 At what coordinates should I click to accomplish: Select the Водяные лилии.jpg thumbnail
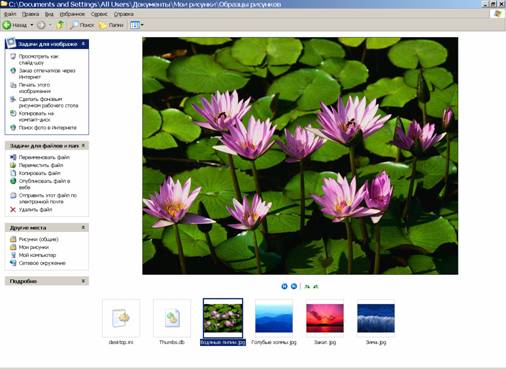pos(223,318)
